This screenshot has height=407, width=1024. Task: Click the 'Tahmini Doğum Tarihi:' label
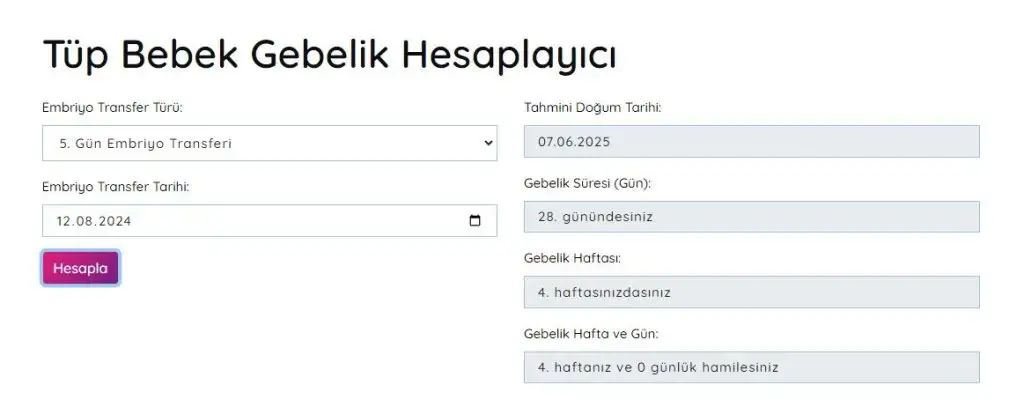(x=592, y=108)
